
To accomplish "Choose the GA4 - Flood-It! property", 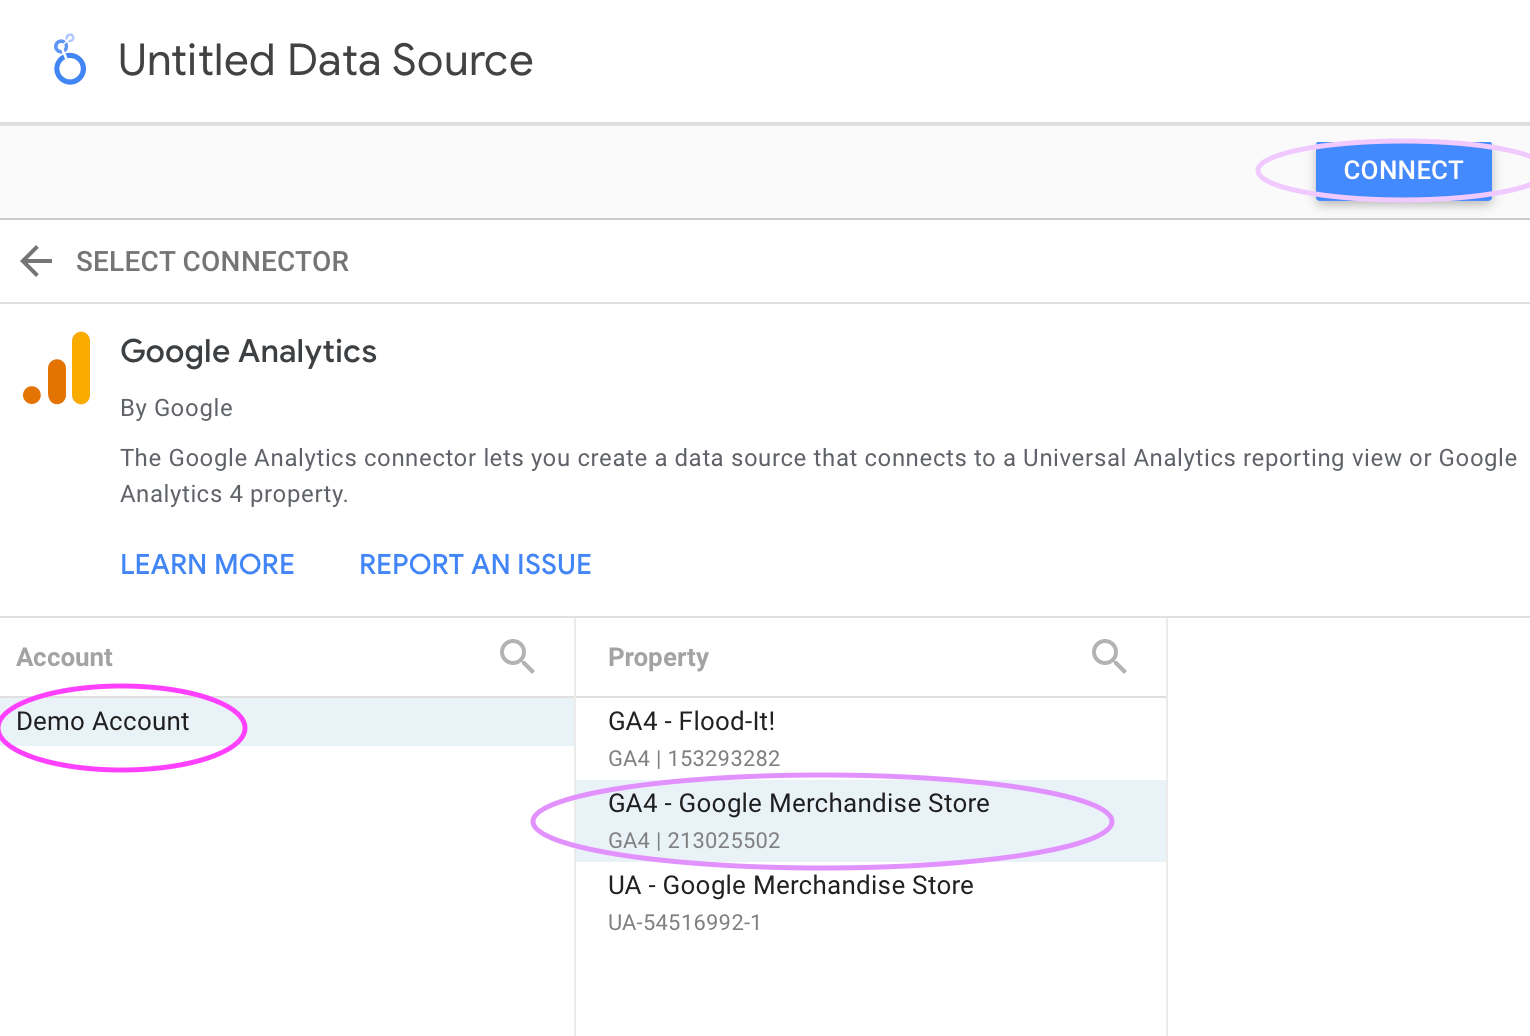I will pos(871,739).
